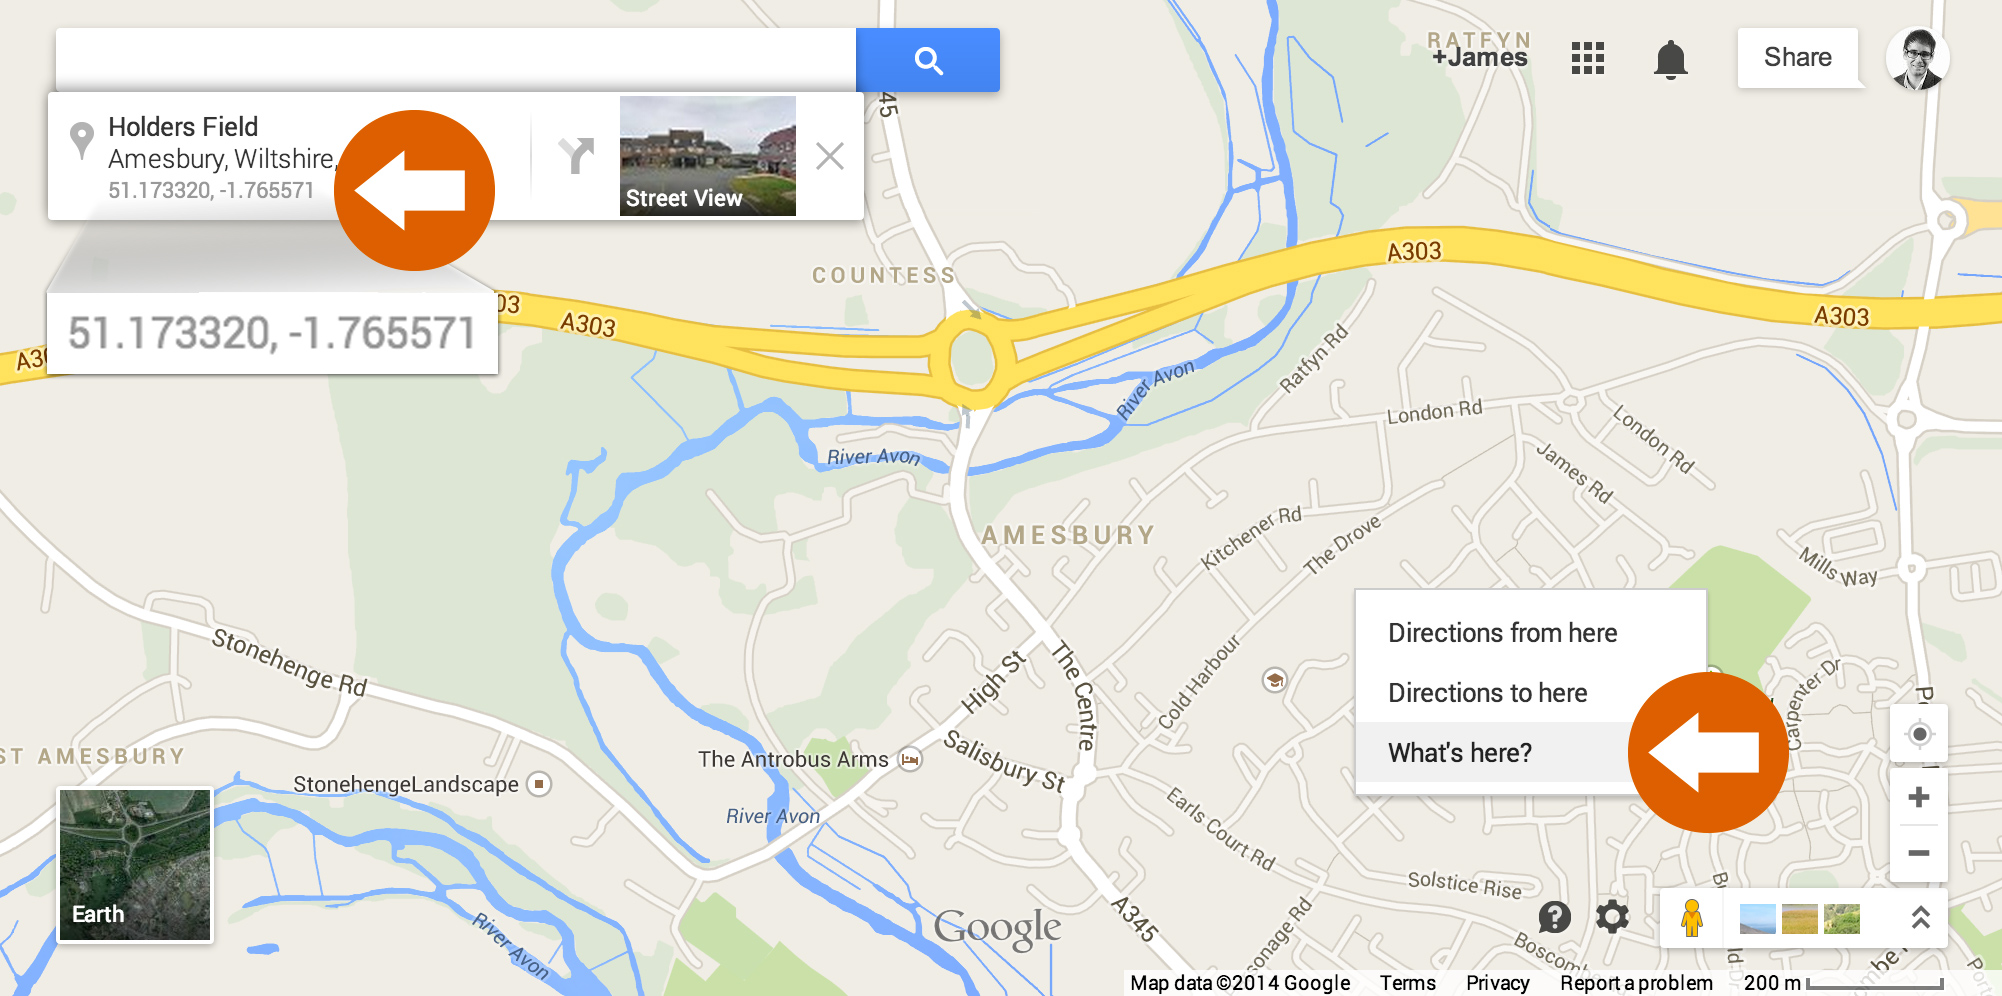Click into the search input field
2002x996 pixels.
(456, 60)
